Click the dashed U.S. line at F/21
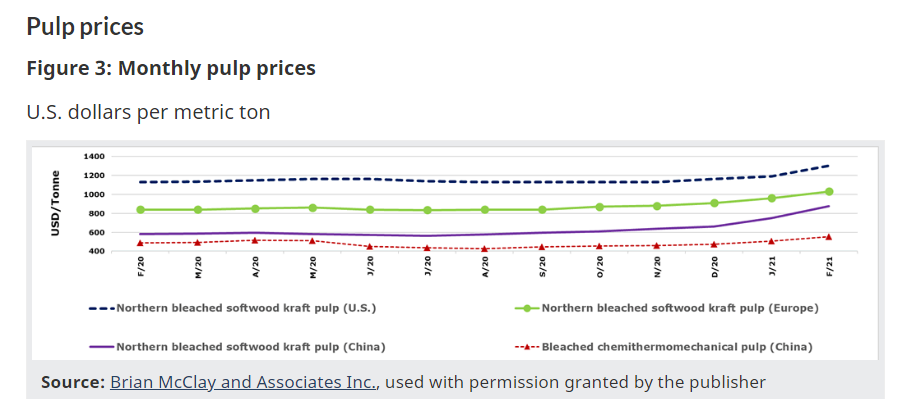 [827, 166]
